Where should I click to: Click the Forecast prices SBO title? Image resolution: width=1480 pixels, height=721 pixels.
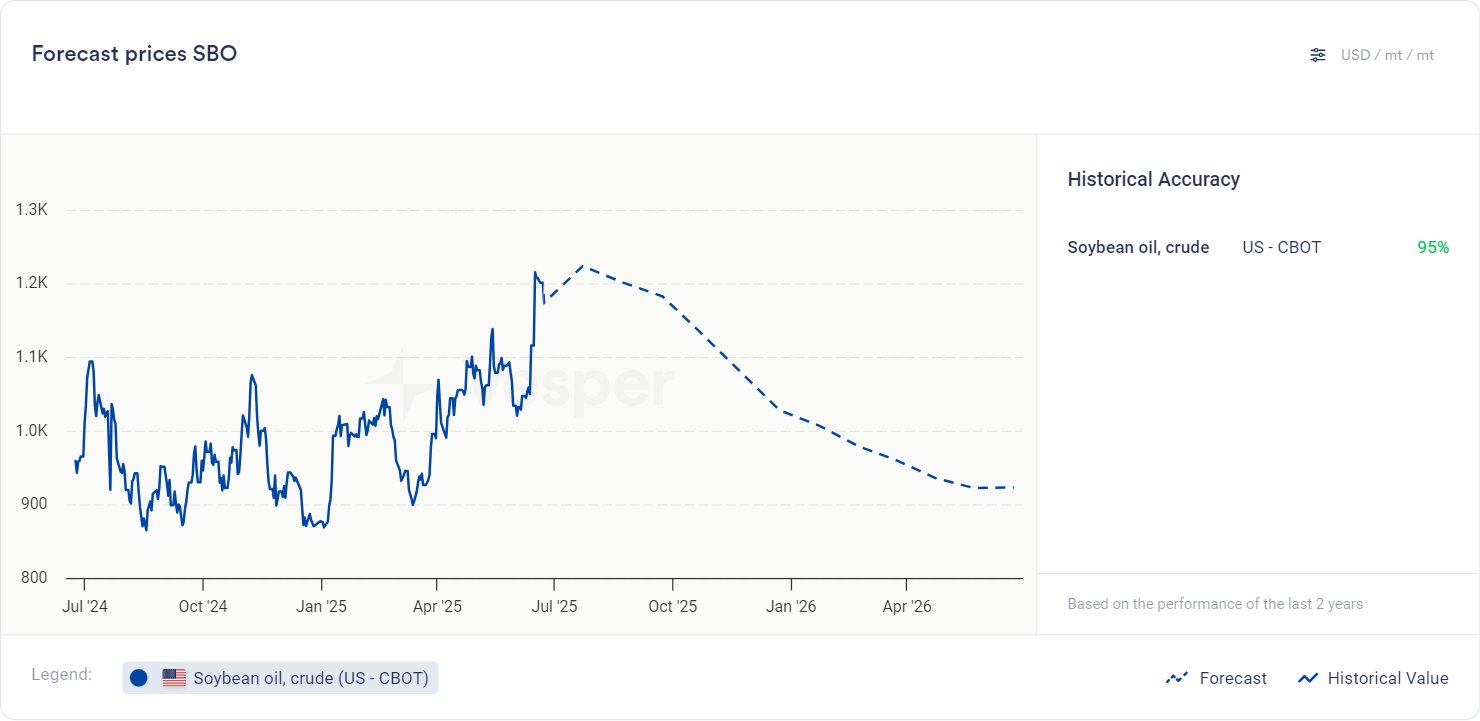click(x=134, y=54)
